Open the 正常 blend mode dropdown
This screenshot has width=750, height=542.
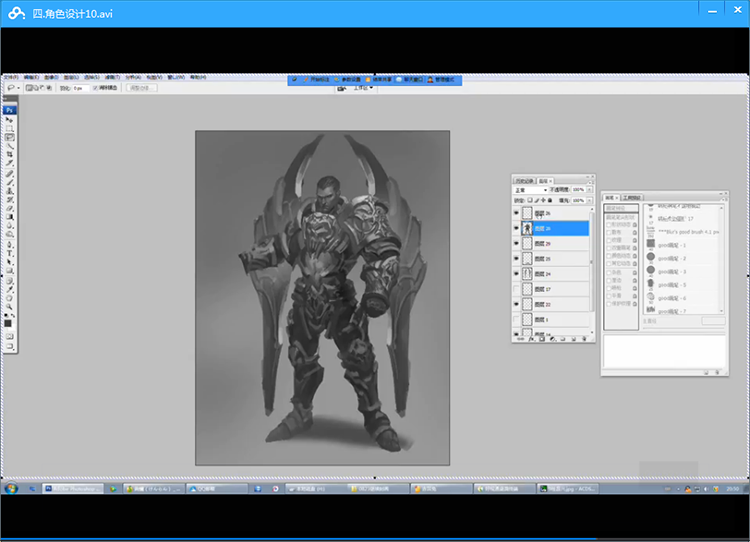[x=530, y=190]
